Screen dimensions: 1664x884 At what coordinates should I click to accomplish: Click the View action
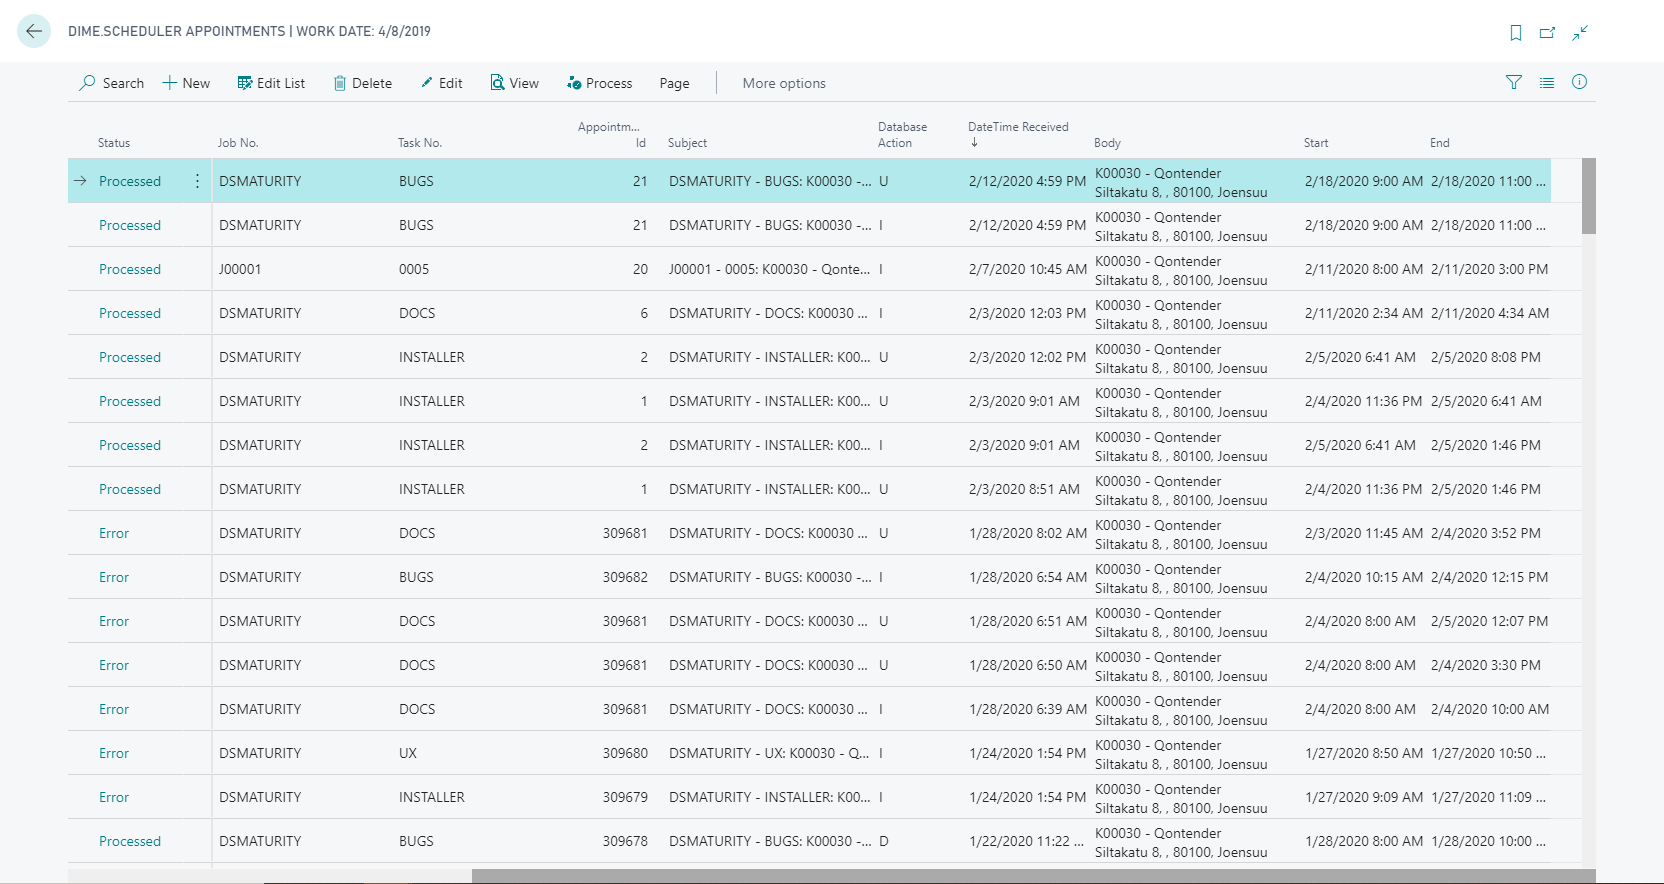pyautogui.click(x=514, y=83)
